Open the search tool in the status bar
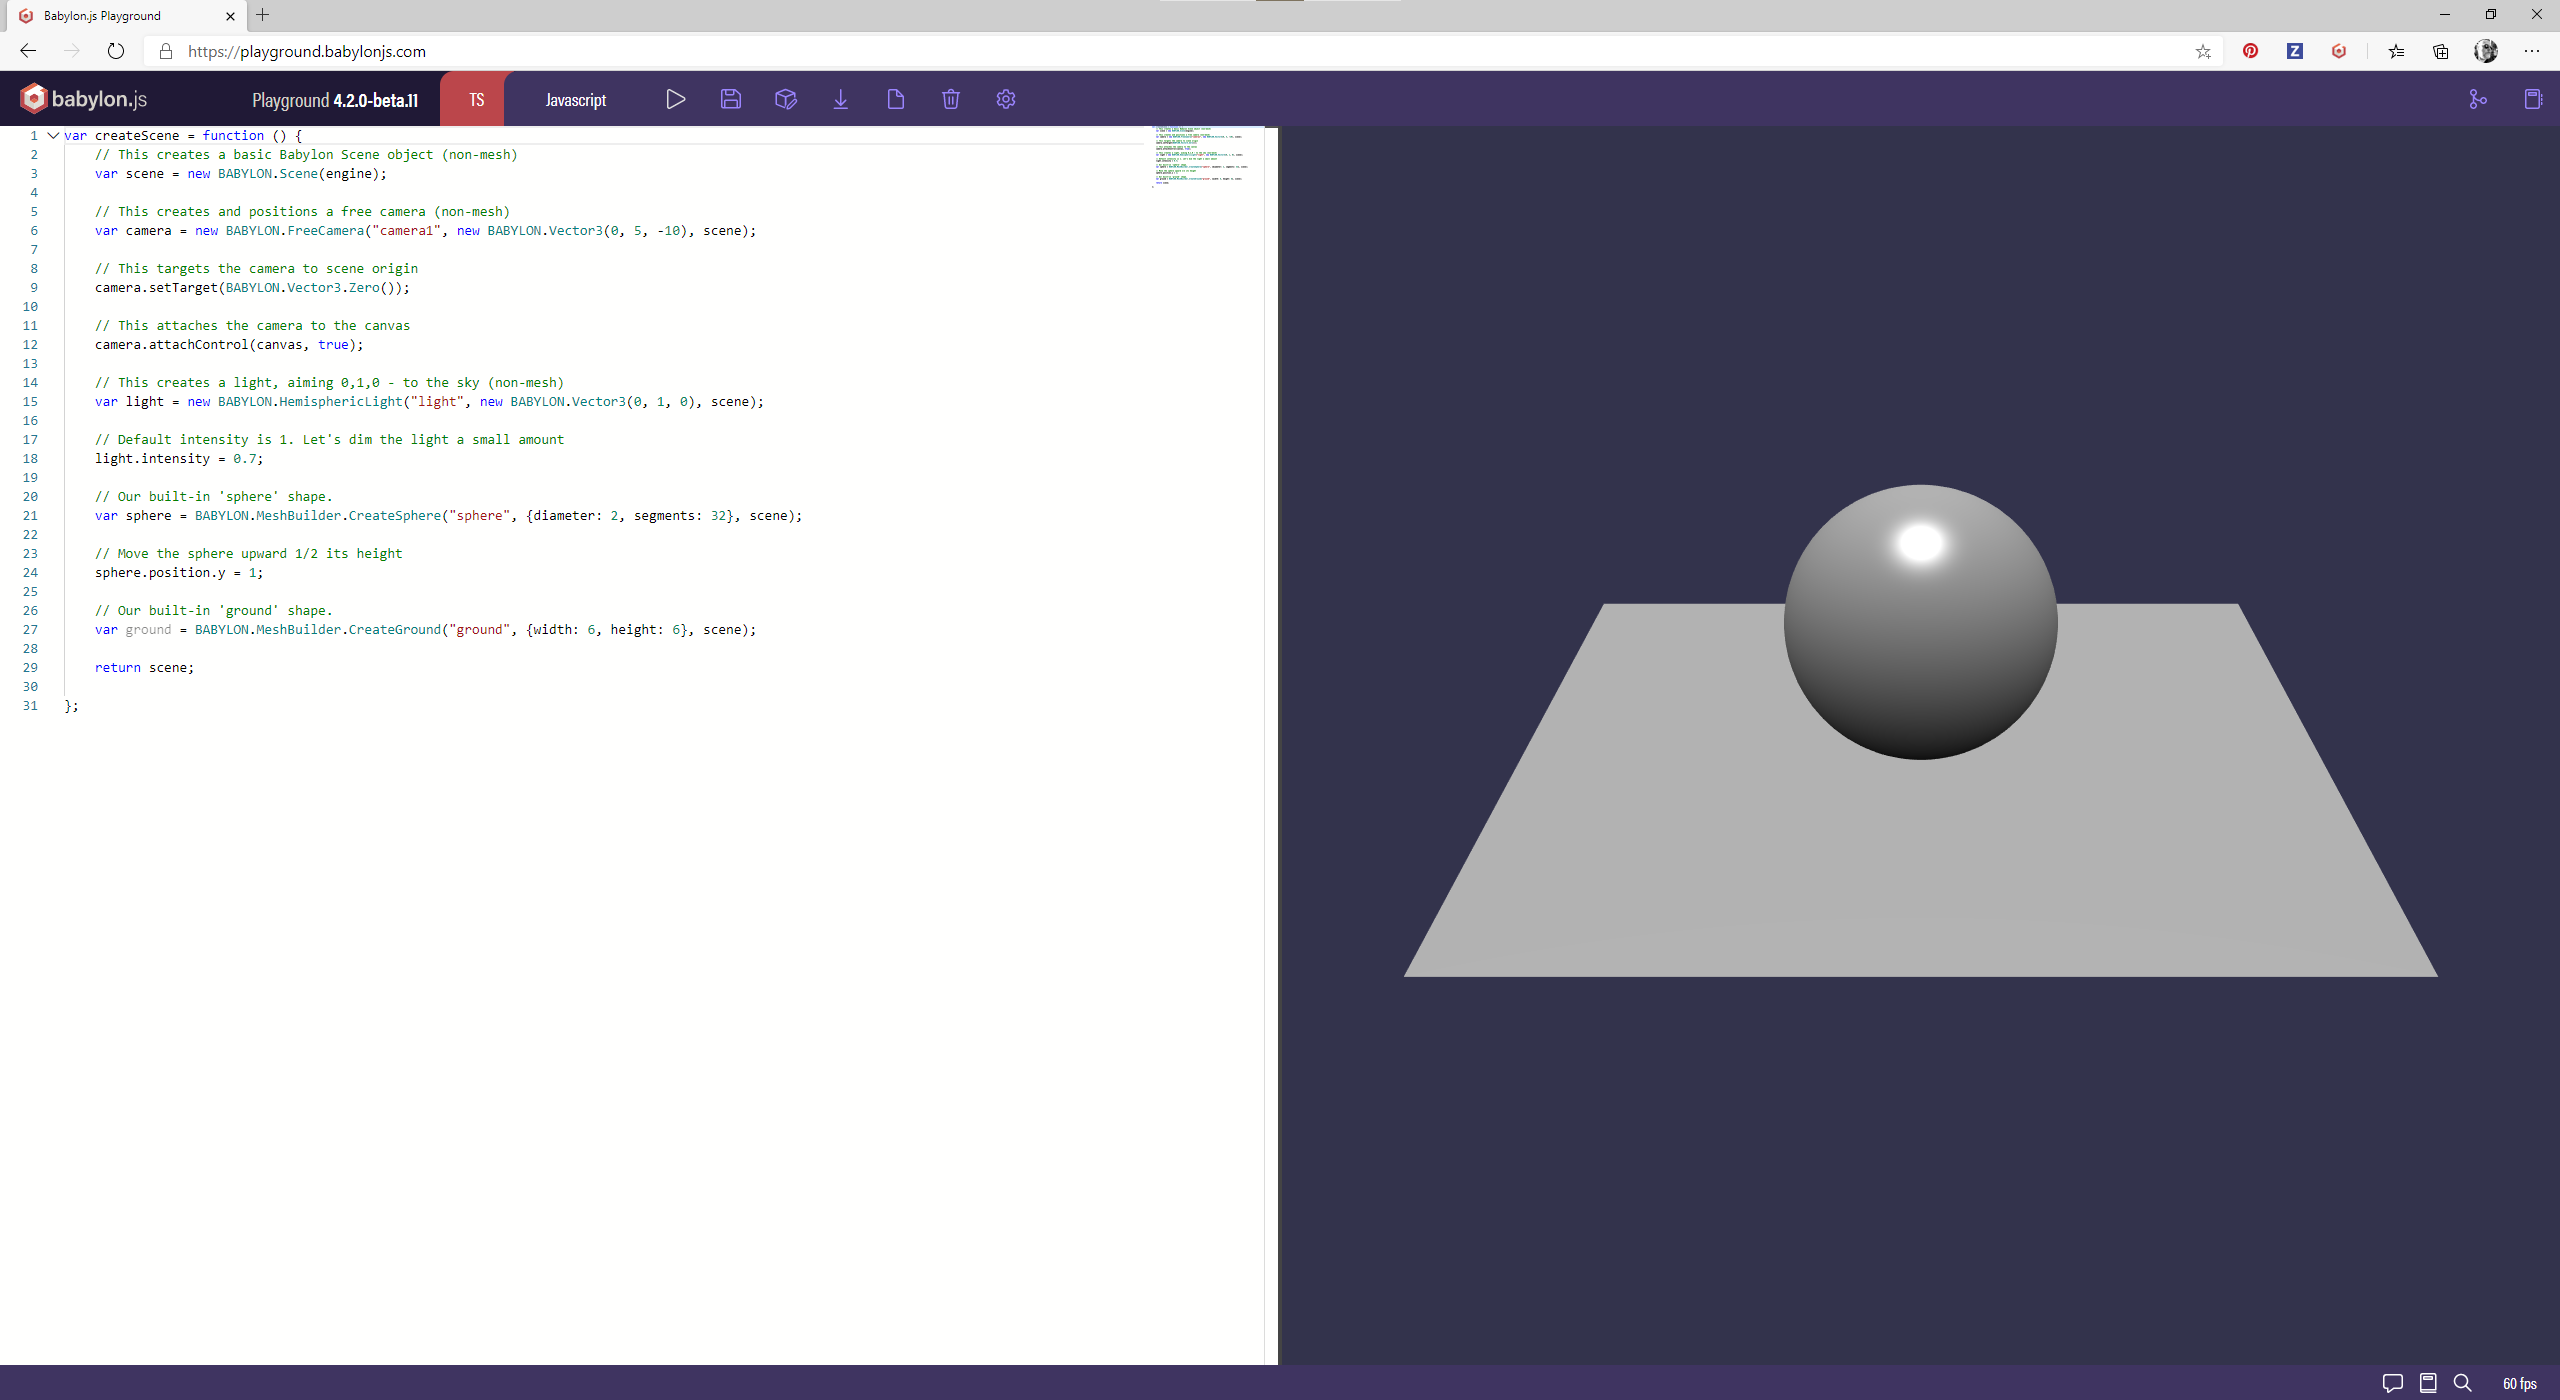The width and height of the screenshot is (2560, 1400). click(x=2462, y=1383)
